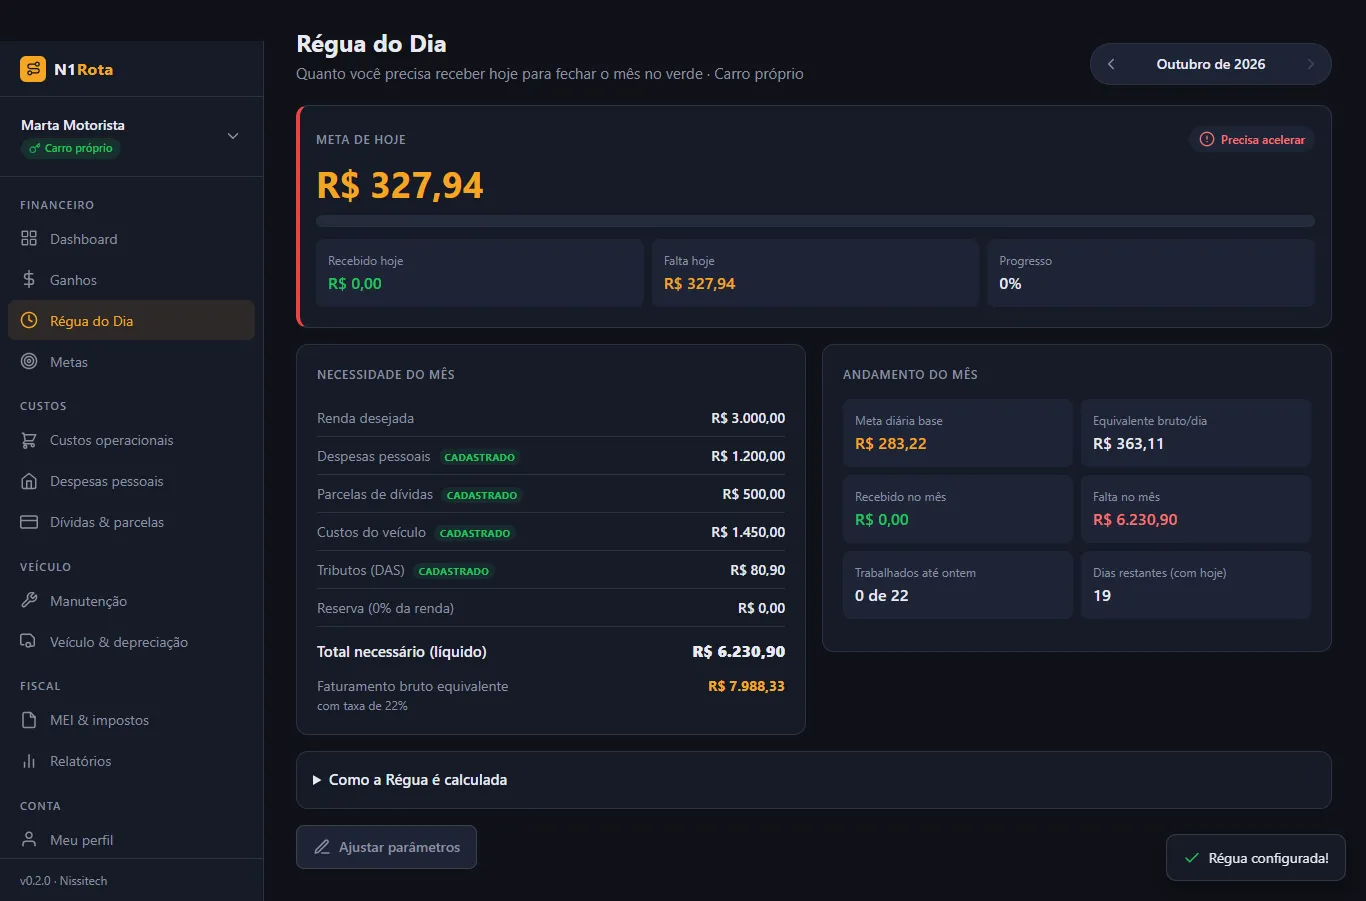Click the Falta no mês R$ 6.230,90 card
This screenshot has width=1366, height=901.
(1196, 509)
